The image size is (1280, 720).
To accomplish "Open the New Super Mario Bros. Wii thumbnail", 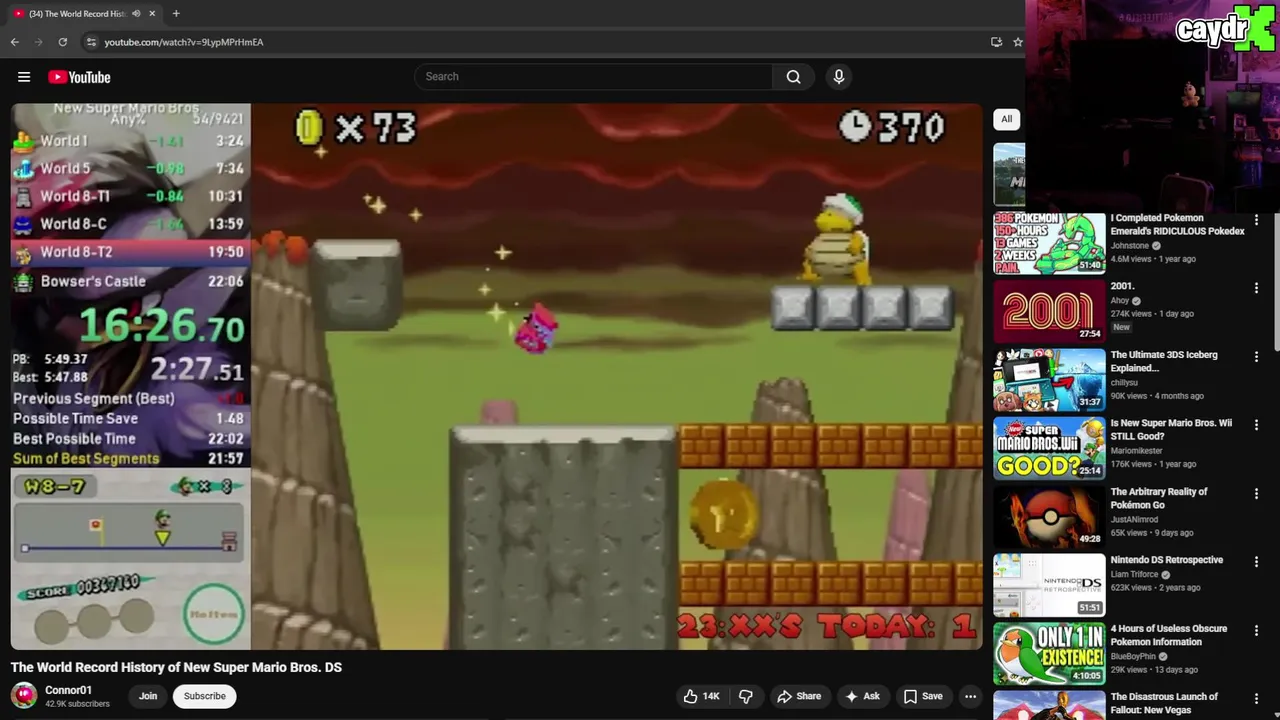I will (1049, 448).
